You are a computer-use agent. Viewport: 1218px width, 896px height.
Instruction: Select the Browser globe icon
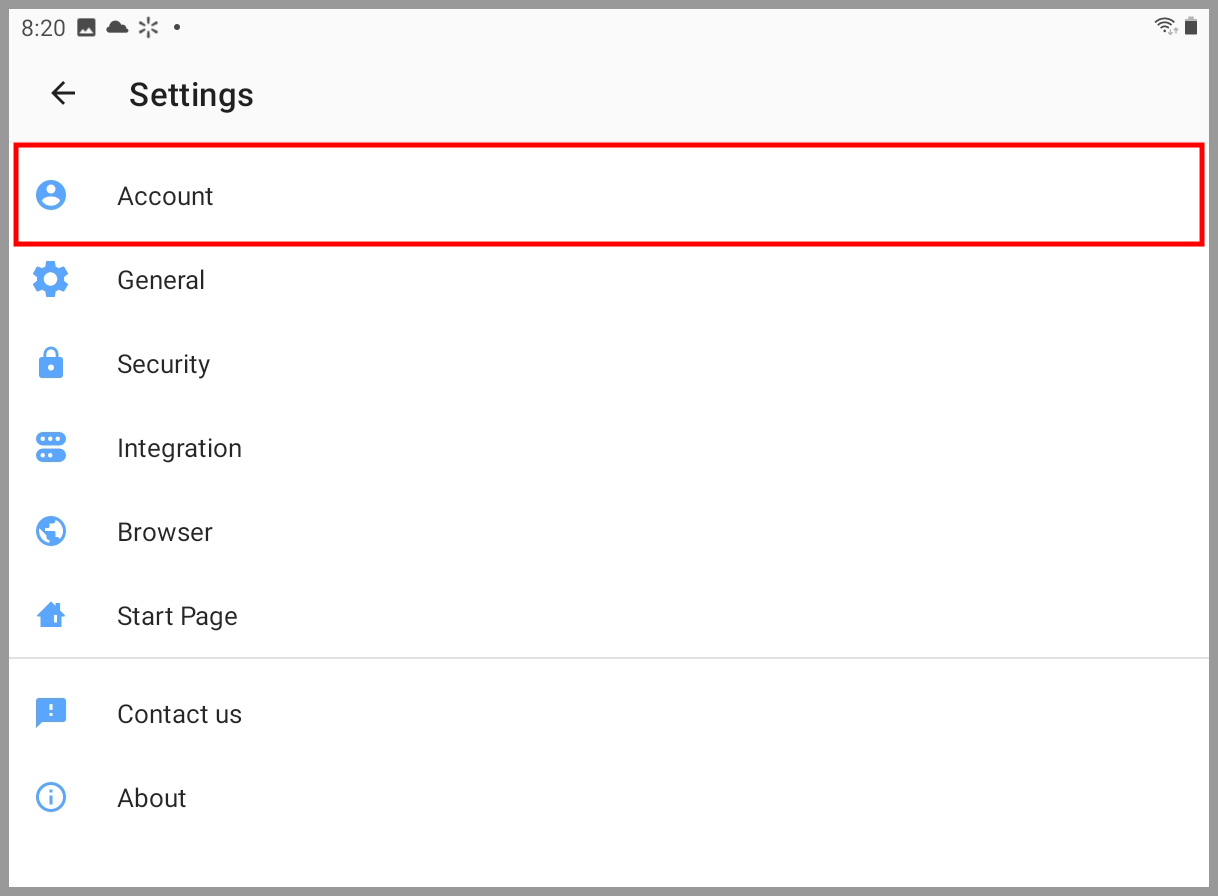(50, 531)
